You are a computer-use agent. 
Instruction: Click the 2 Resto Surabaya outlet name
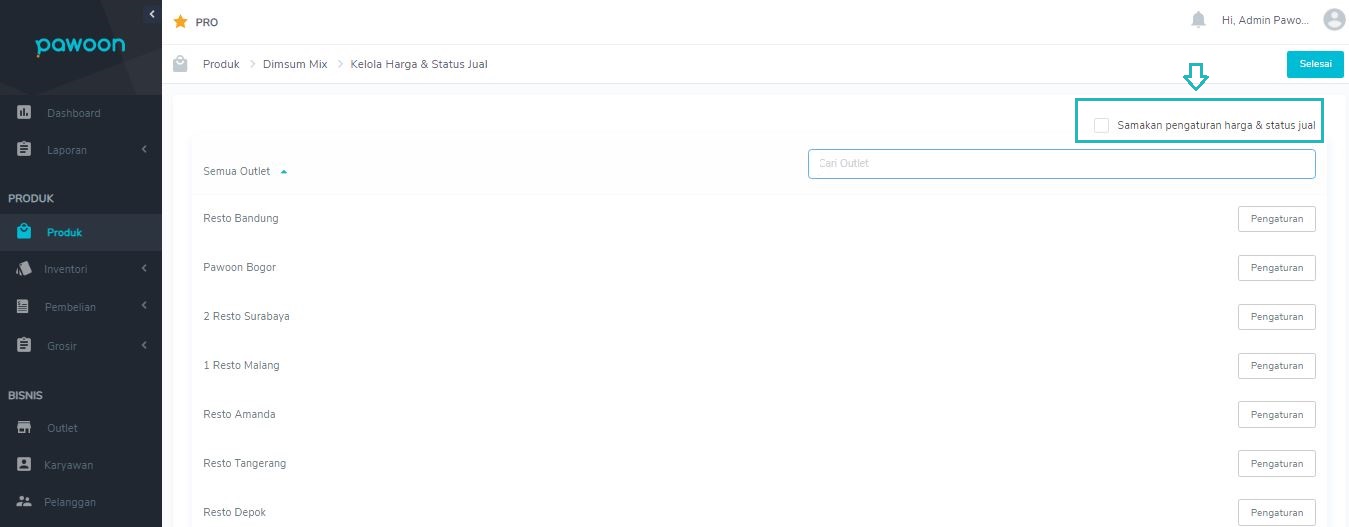pyautogui.click(x=246, y=316)
